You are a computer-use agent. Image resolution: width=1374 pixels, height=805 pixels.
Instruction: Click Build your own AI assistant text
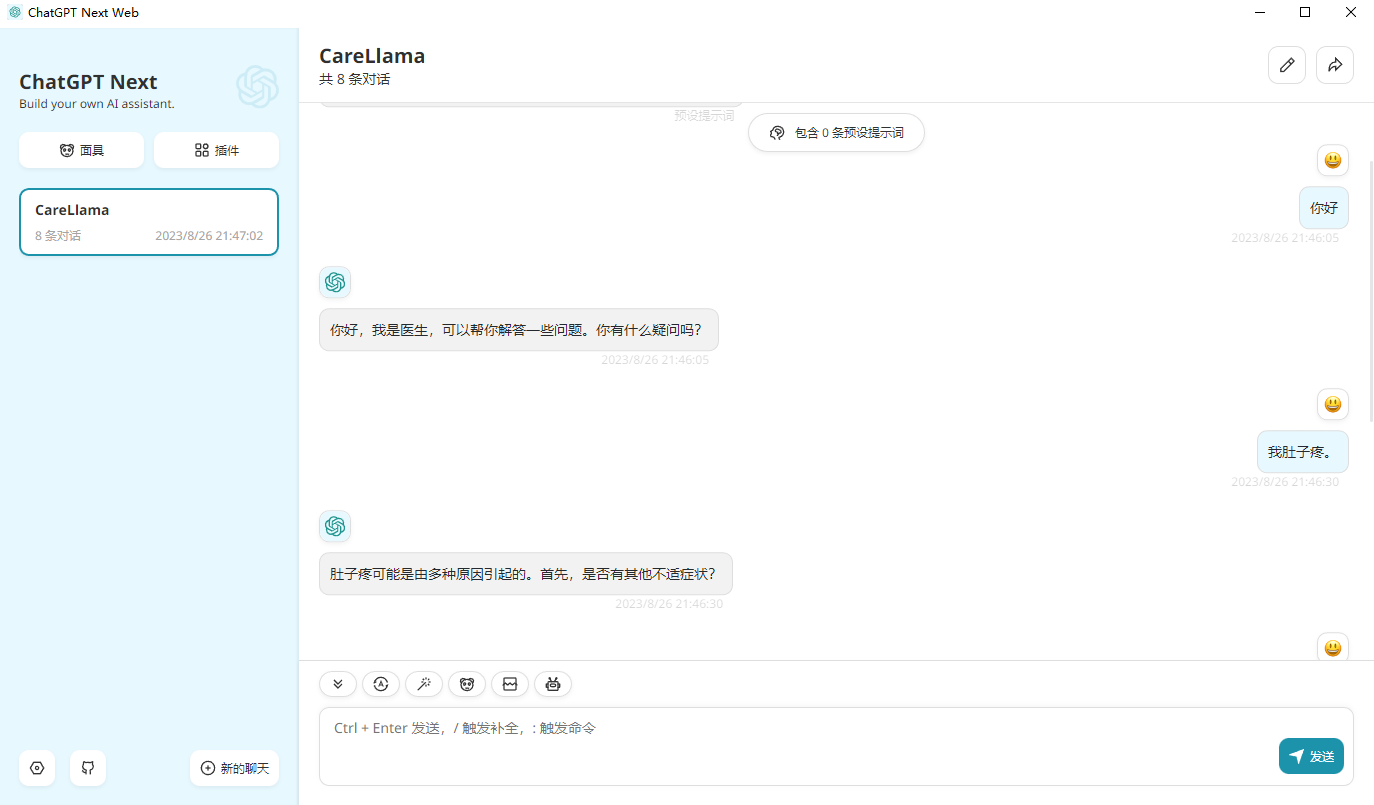point(97,104)
